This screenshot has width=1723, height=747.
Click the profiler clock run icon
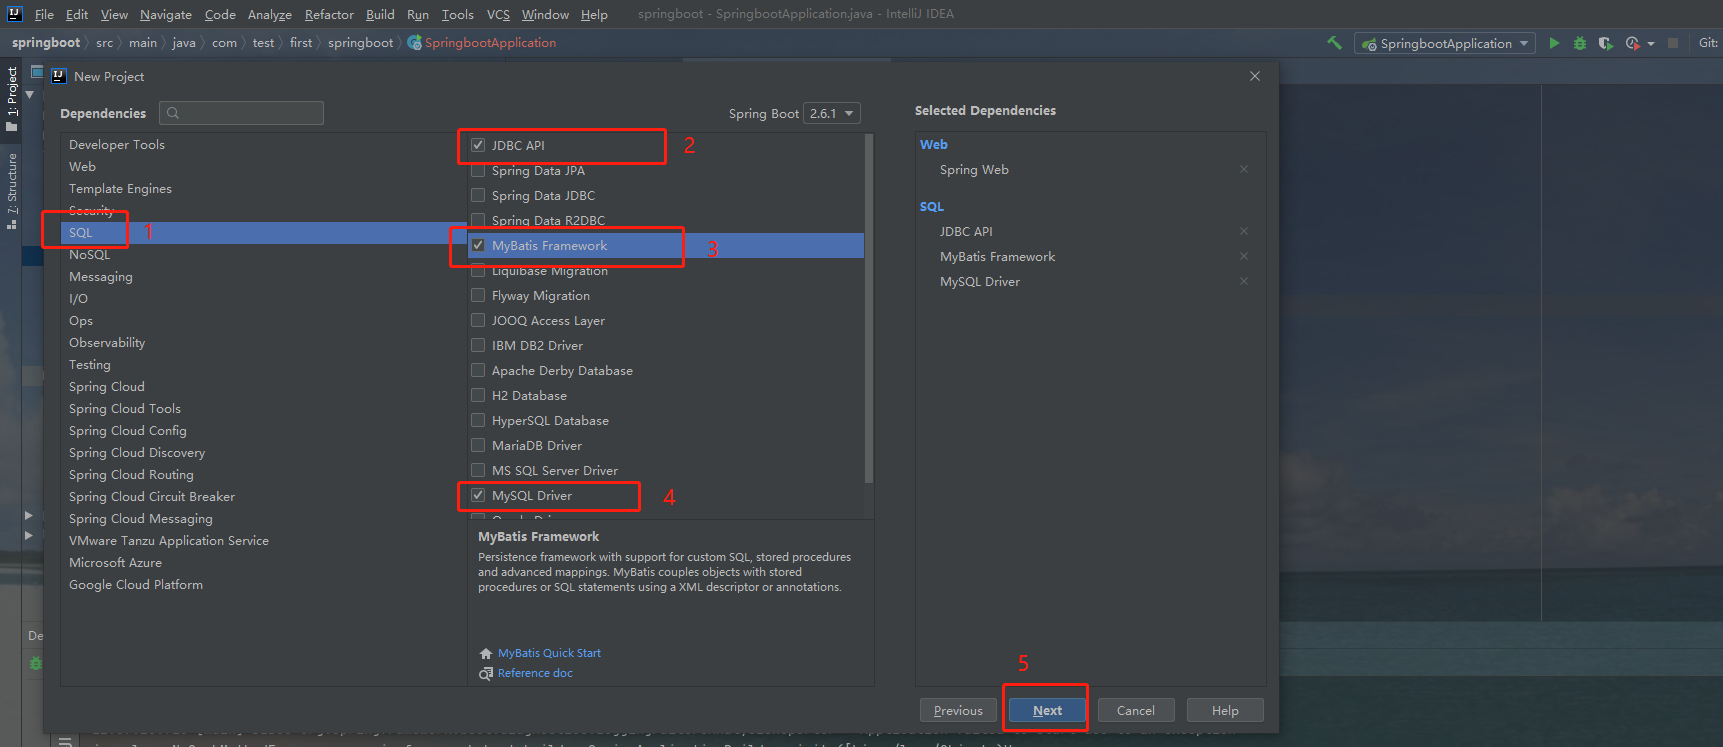coord(1632,43)
